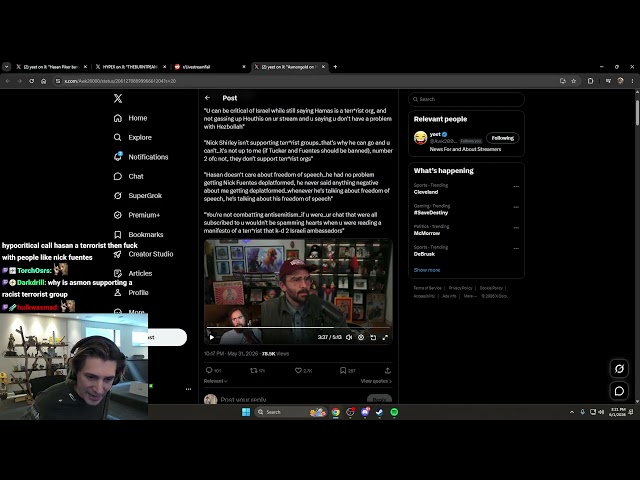Viewport: 640px width, 480px height.
Task: Open the #SaveDestiny trending topic
Action: click(431, 213)
